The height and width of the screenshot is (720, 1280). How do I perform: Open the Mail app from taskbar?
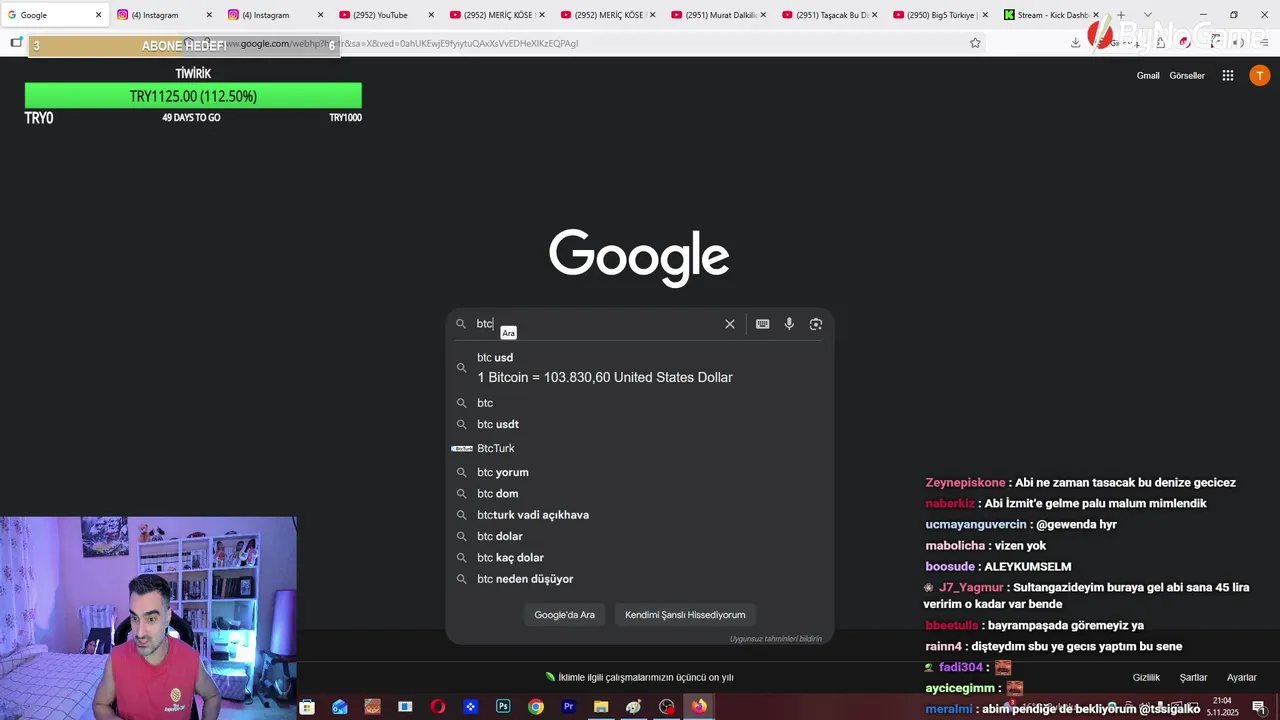340,707
